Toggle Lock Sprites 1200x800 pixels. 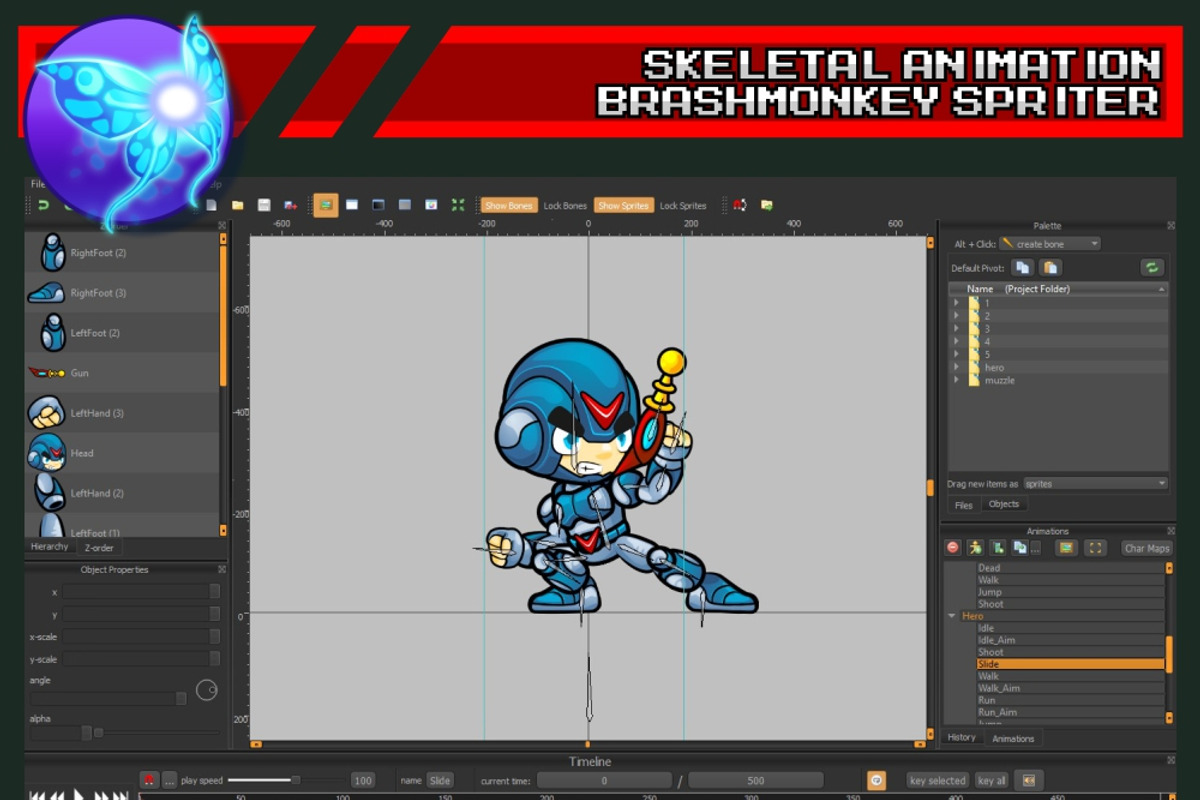pyautogui.click(x=683, y=206)
